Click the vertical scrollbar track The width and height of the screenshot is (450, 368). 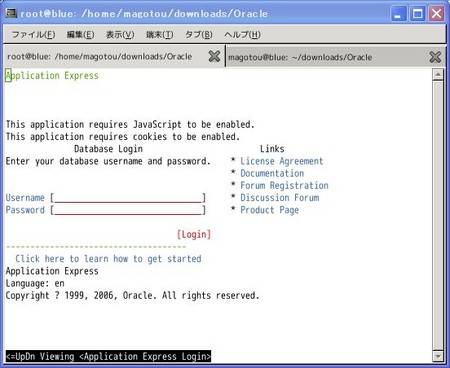click(438, 215)
